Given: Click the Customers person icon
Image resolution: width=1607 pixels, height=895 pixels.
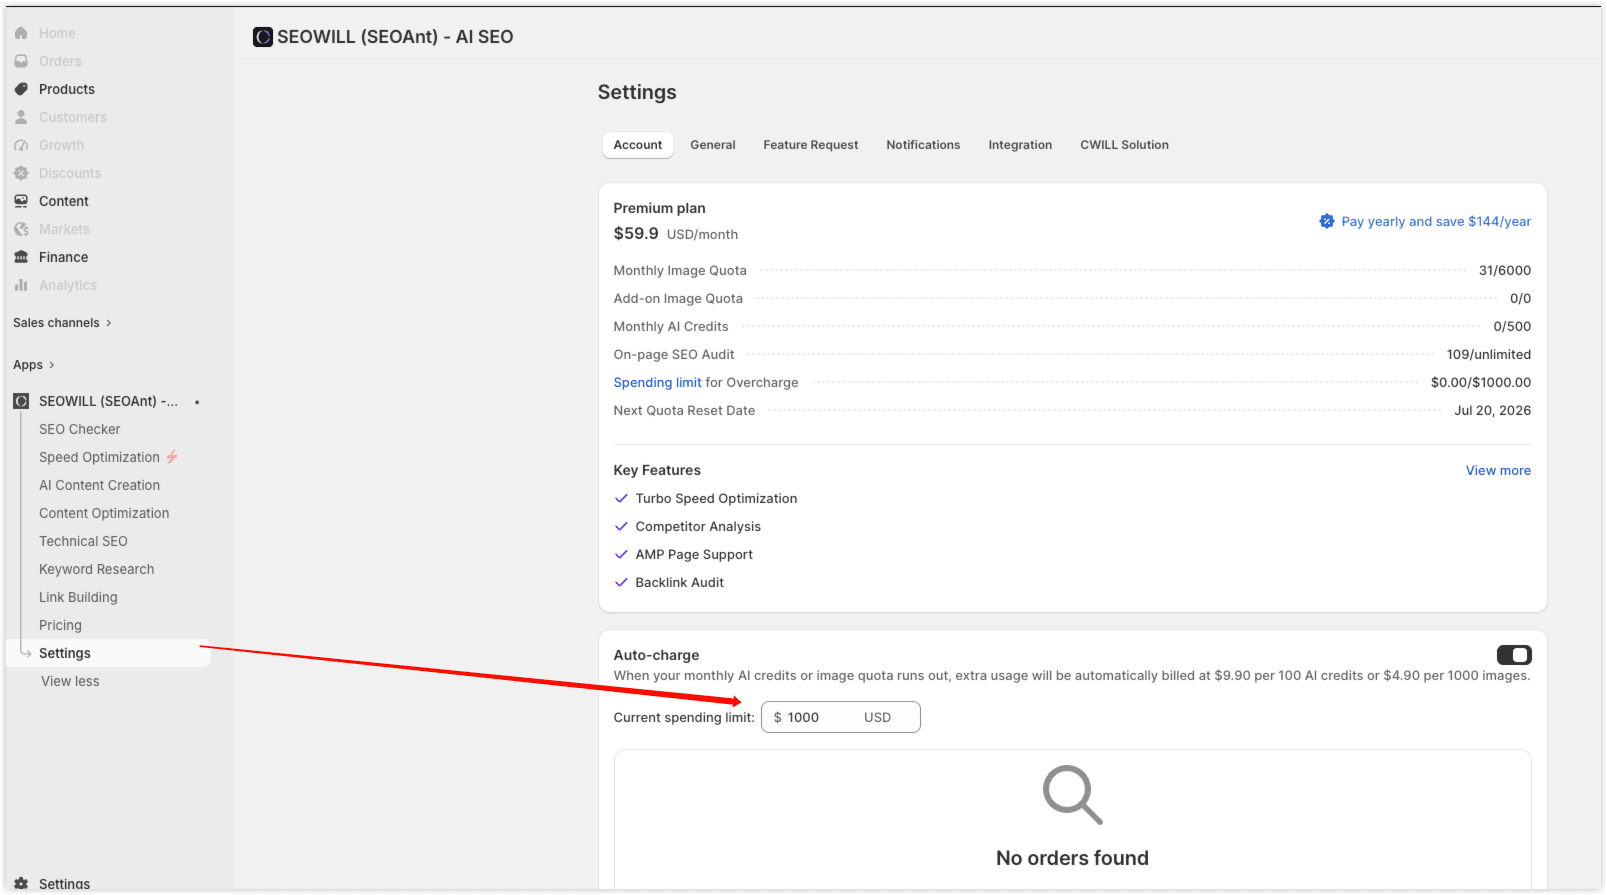Looking at the screenshot, I should 21,117.
